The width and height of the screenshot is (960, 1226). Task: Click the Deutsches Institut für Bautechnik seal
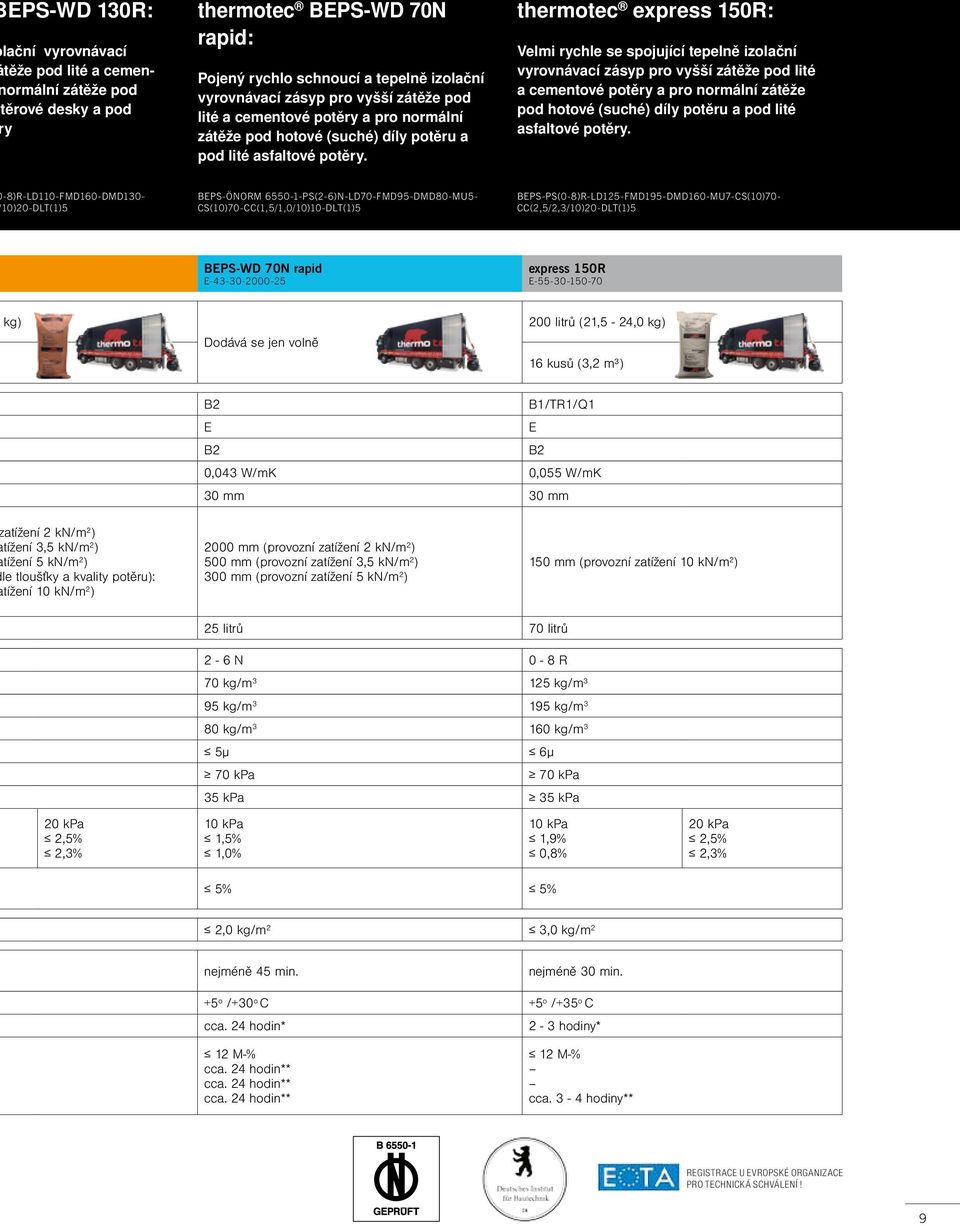click(524, 1179)
